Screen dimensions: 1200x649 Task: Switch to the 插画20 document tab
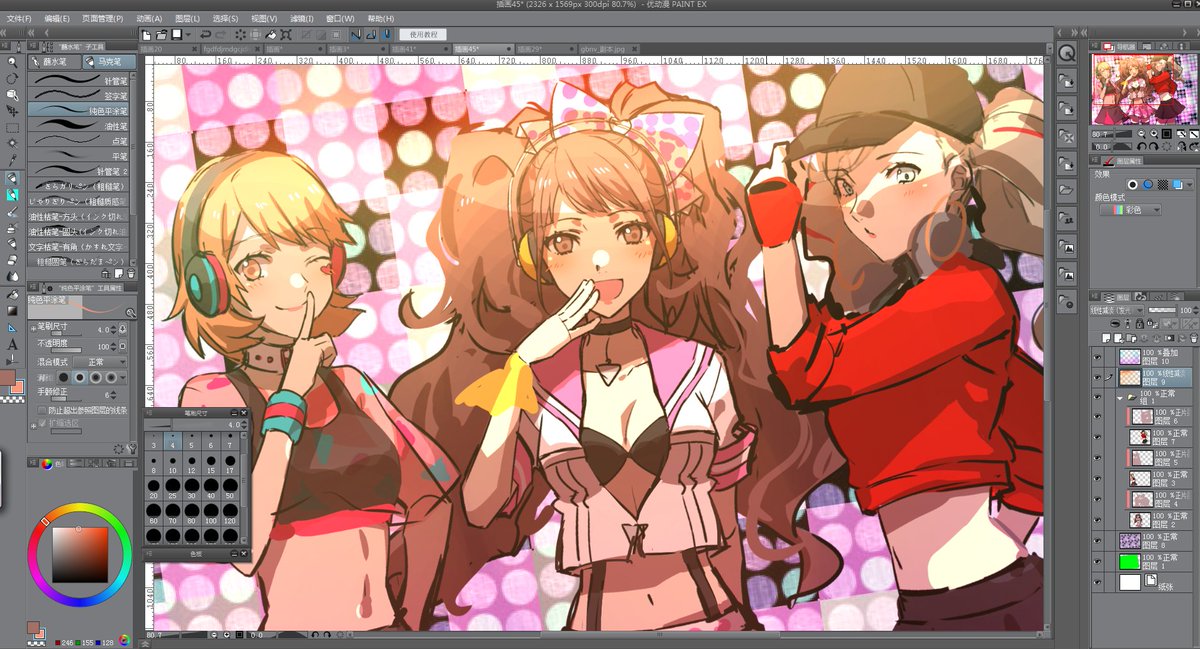[170, 49]
